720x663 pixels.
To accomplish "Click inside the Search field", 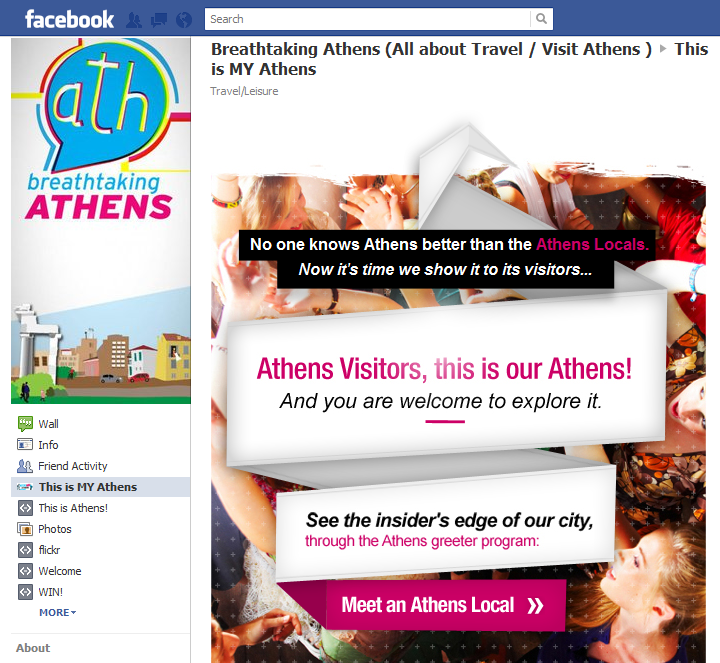I will 367,19.
